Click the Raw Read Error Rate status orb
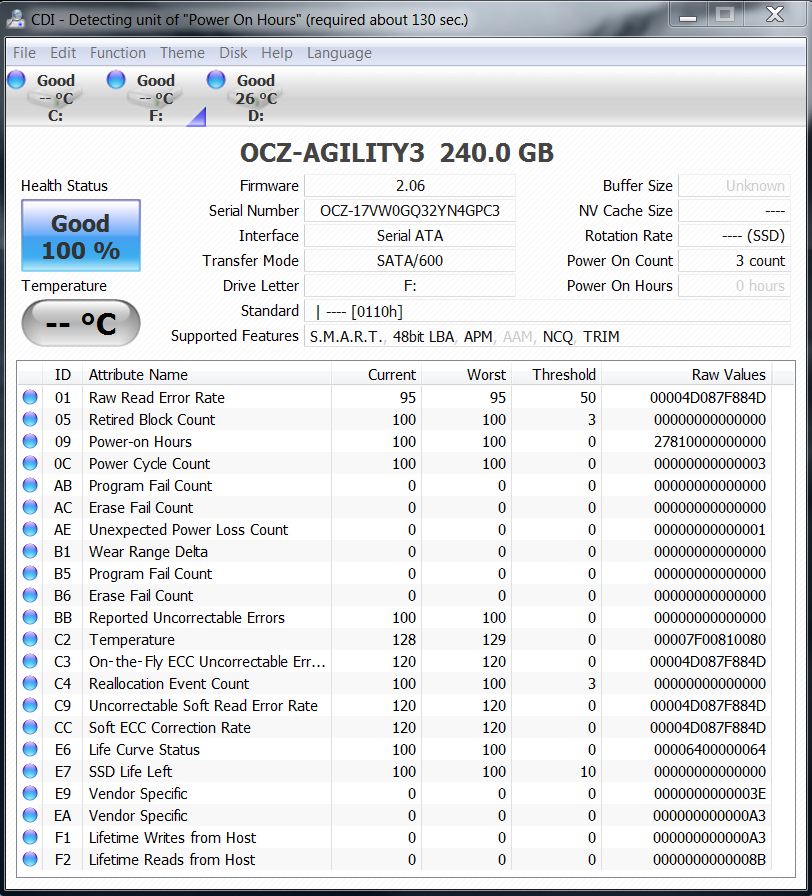This screenshot has height=896, width=812. [x=30, y=398]
